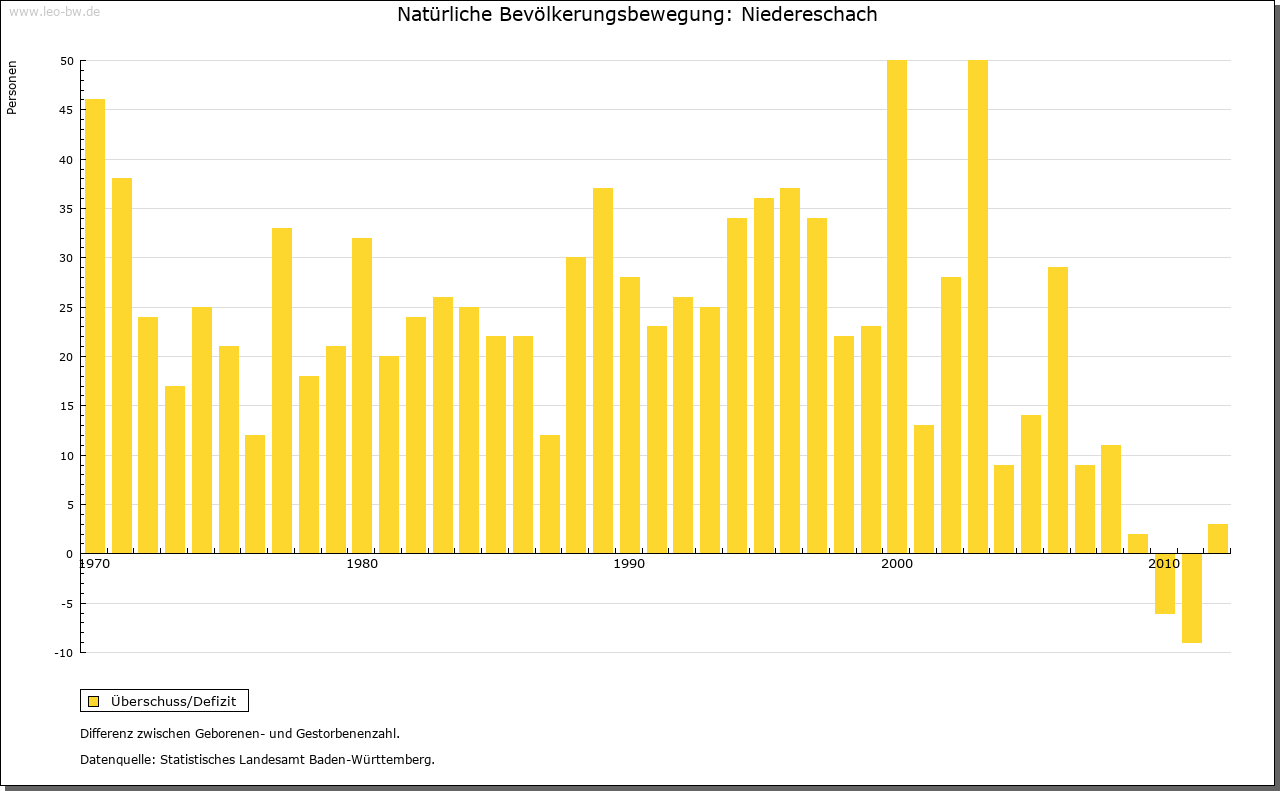Select the short bar for year 2009
This screenshot has height=791, width=1280.
[x=1138, y=543]
